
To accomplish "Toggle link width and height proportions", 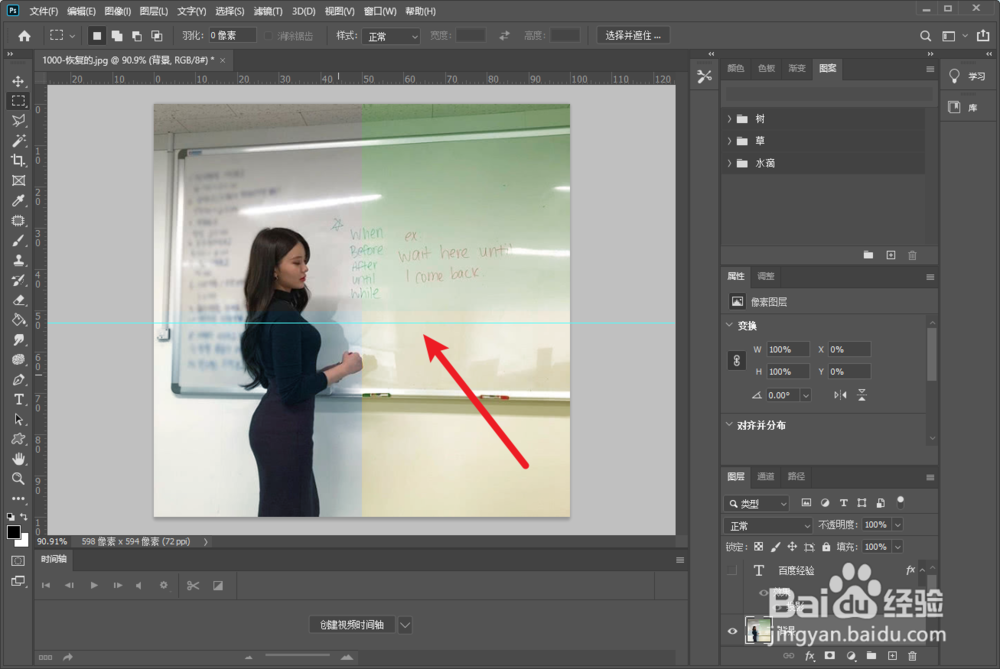I will point(737,360).
